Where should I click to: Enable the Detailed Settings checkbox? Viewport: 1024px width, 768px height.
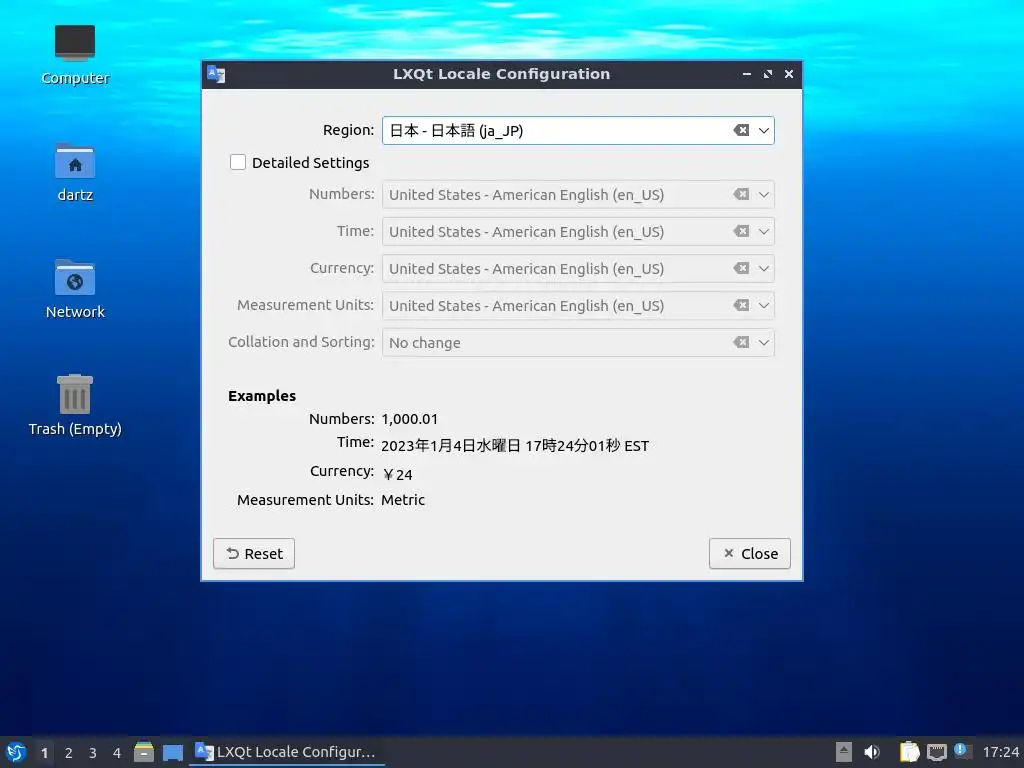(238, 162)
